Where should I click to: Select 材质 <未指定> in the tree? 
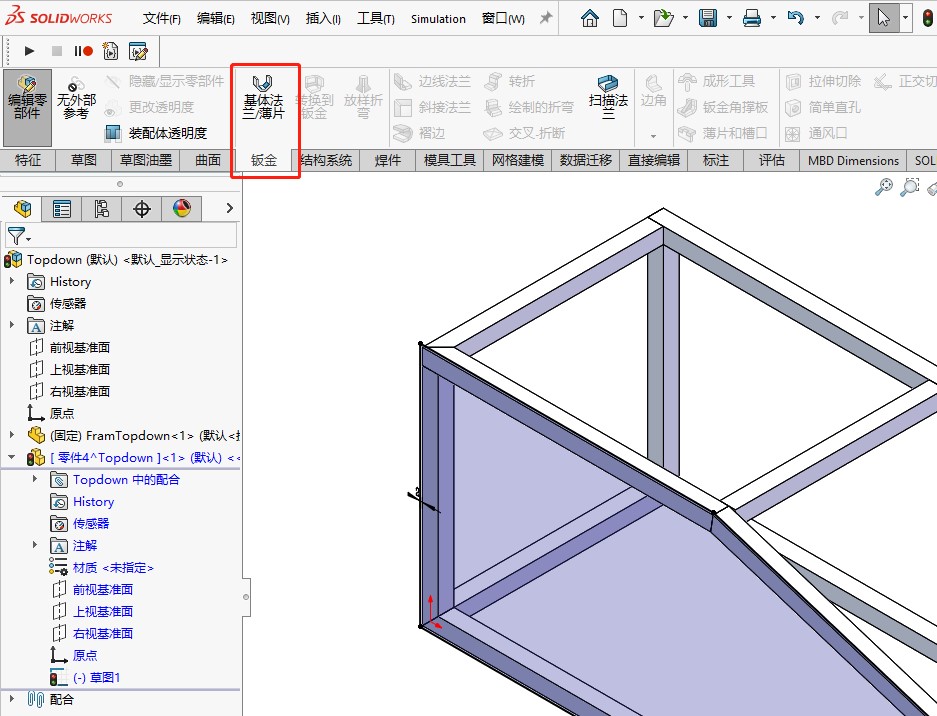click(102, 567)
